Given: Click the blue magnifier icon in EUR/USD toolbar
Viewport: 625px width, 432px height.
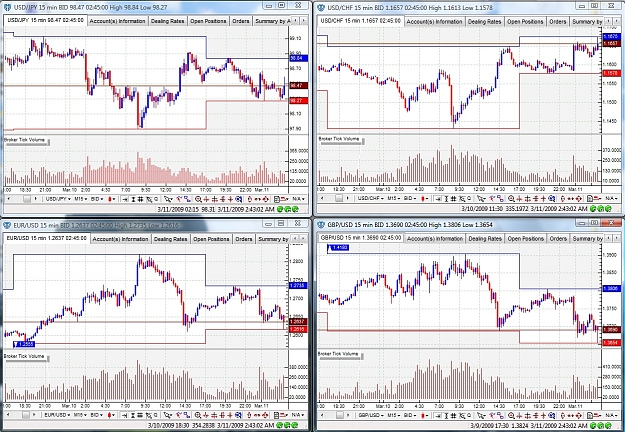Looking at the screenshot, I should coord(238,415).
